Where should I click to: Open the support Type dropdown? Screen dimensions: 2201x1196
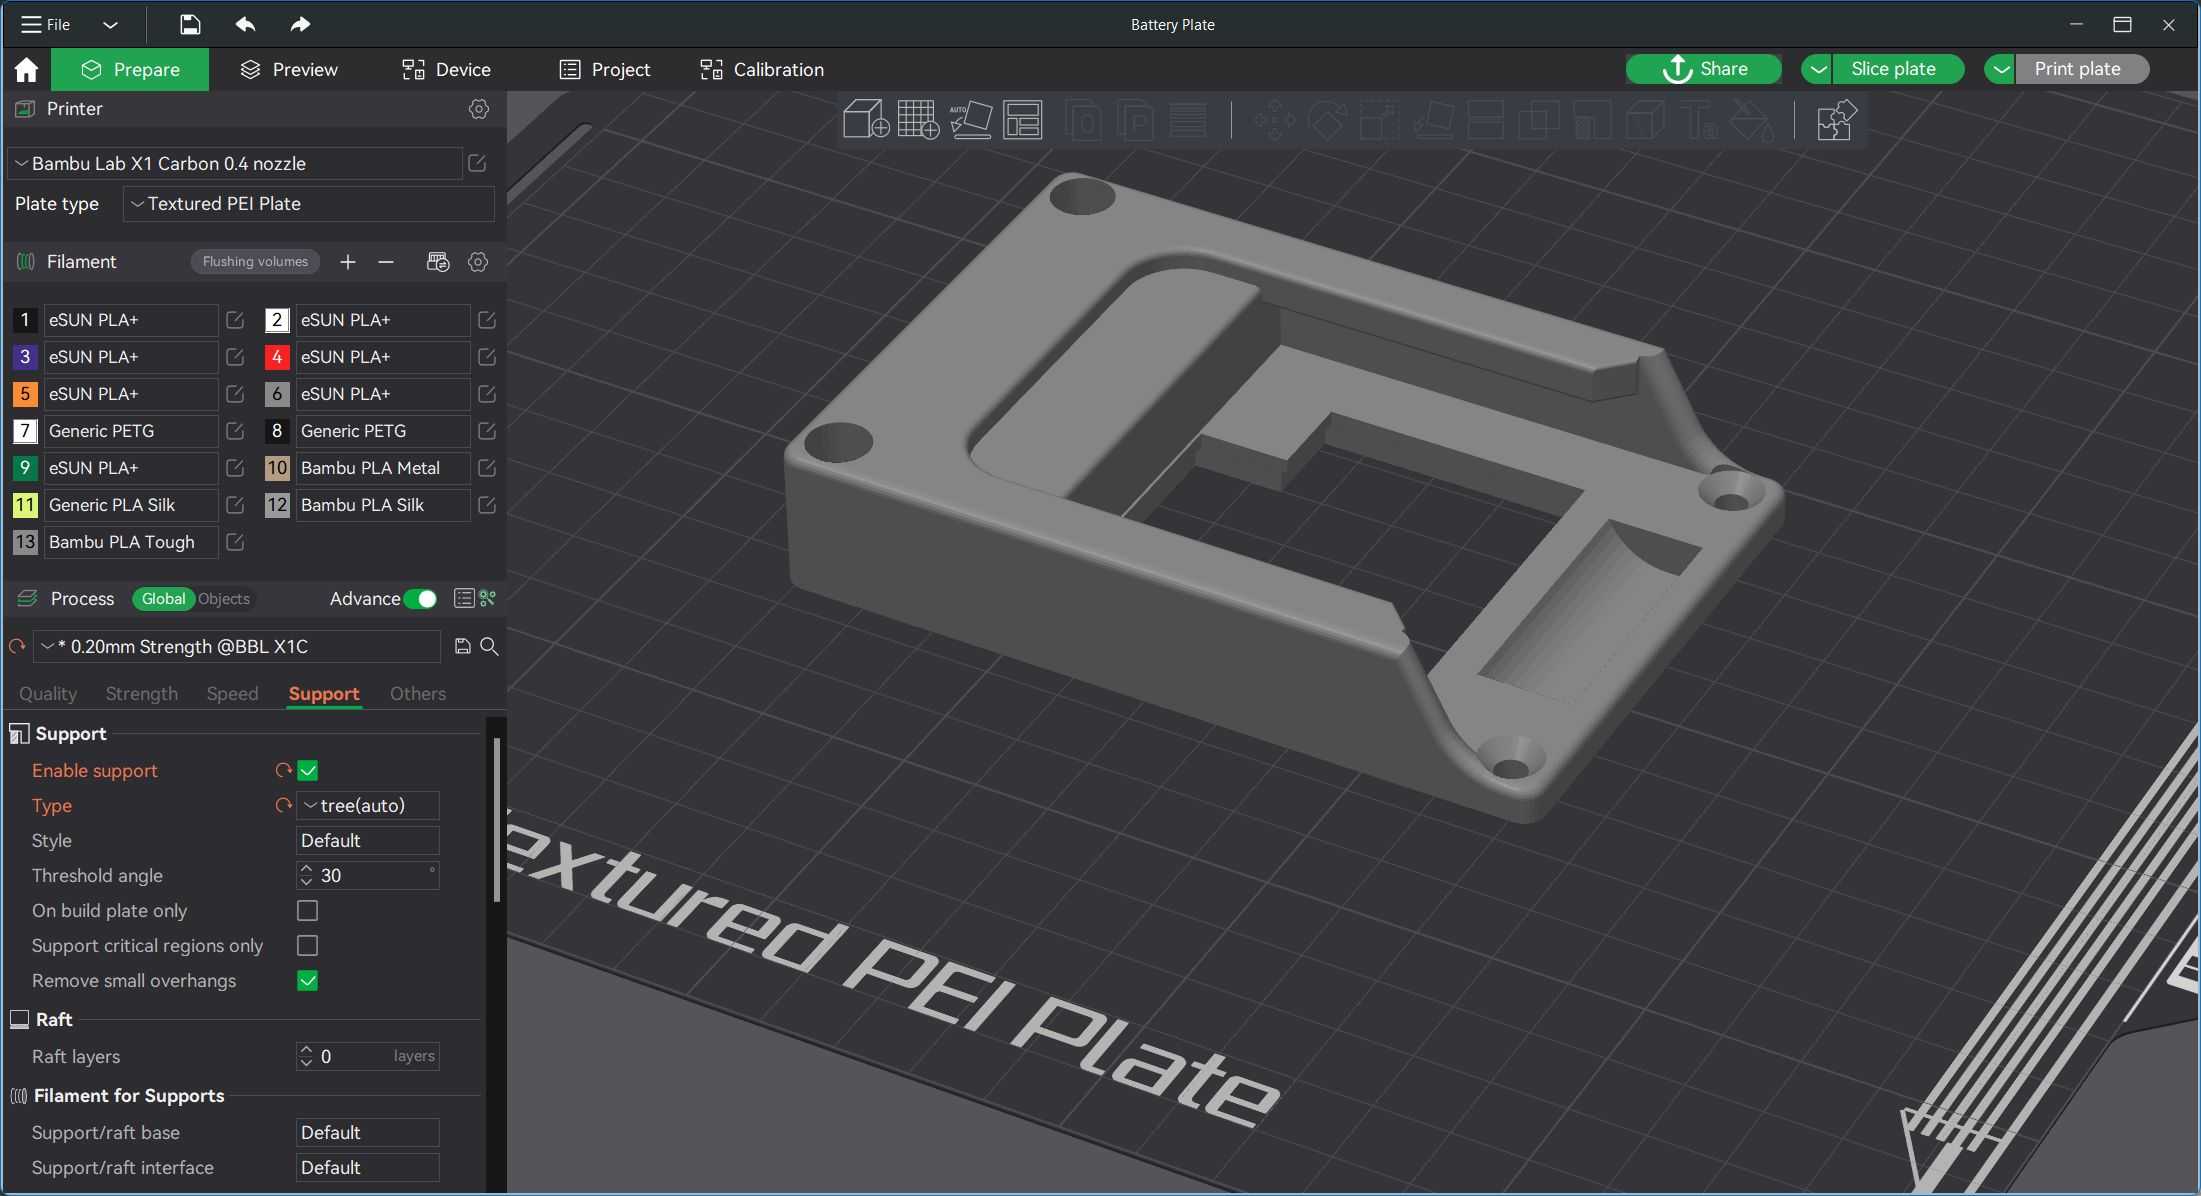[x=368, y=805]
